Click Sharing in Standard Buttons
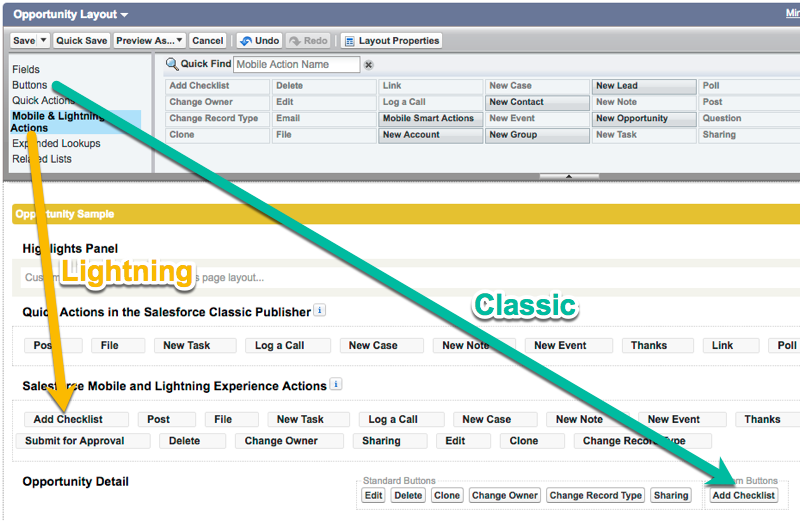The height and width of the screenshot is (521, 800). pos(671,495)
